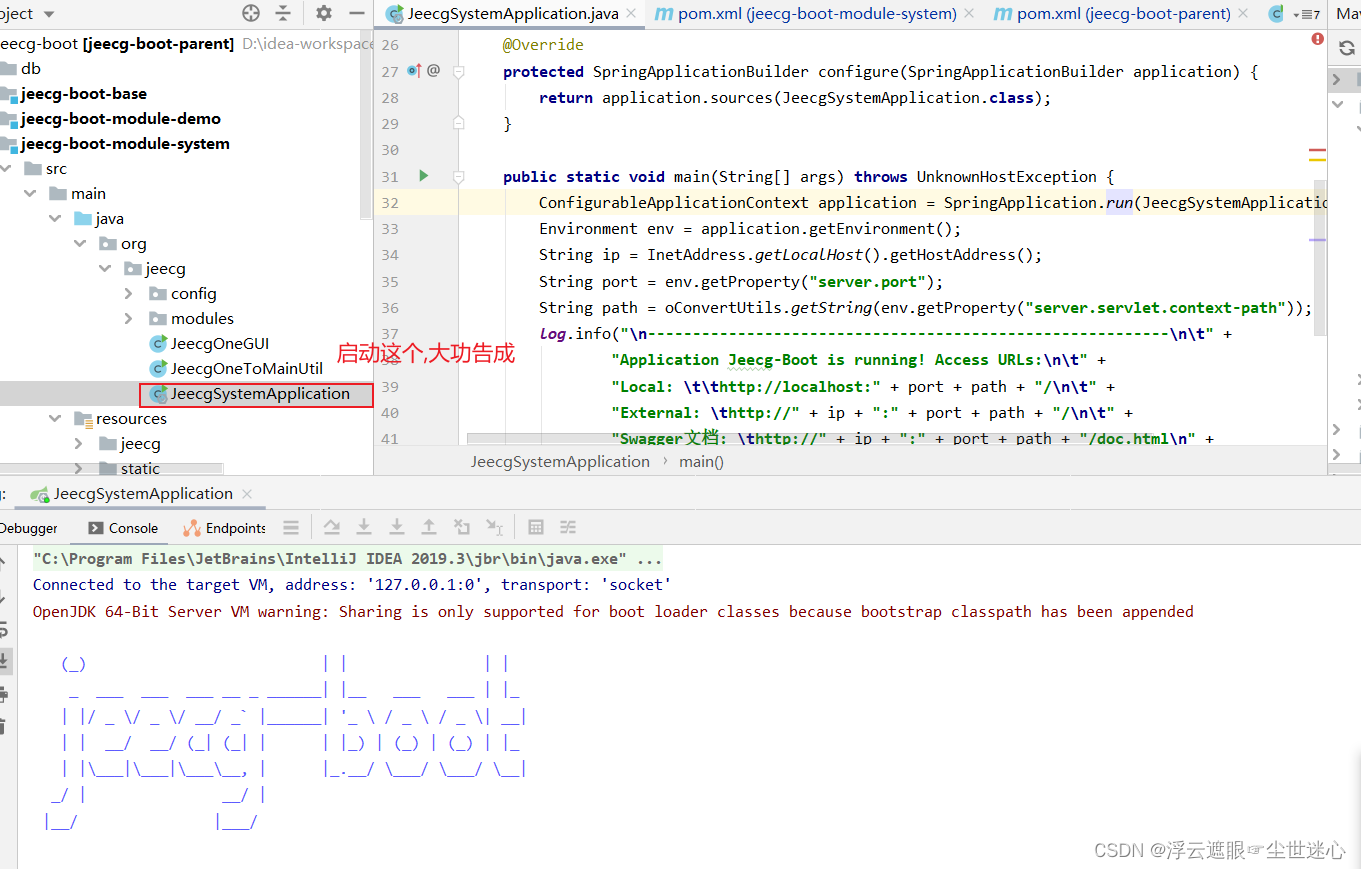Open the Endpoints tab
Viewport: 1361px width, 869px height.
point(225,528)
